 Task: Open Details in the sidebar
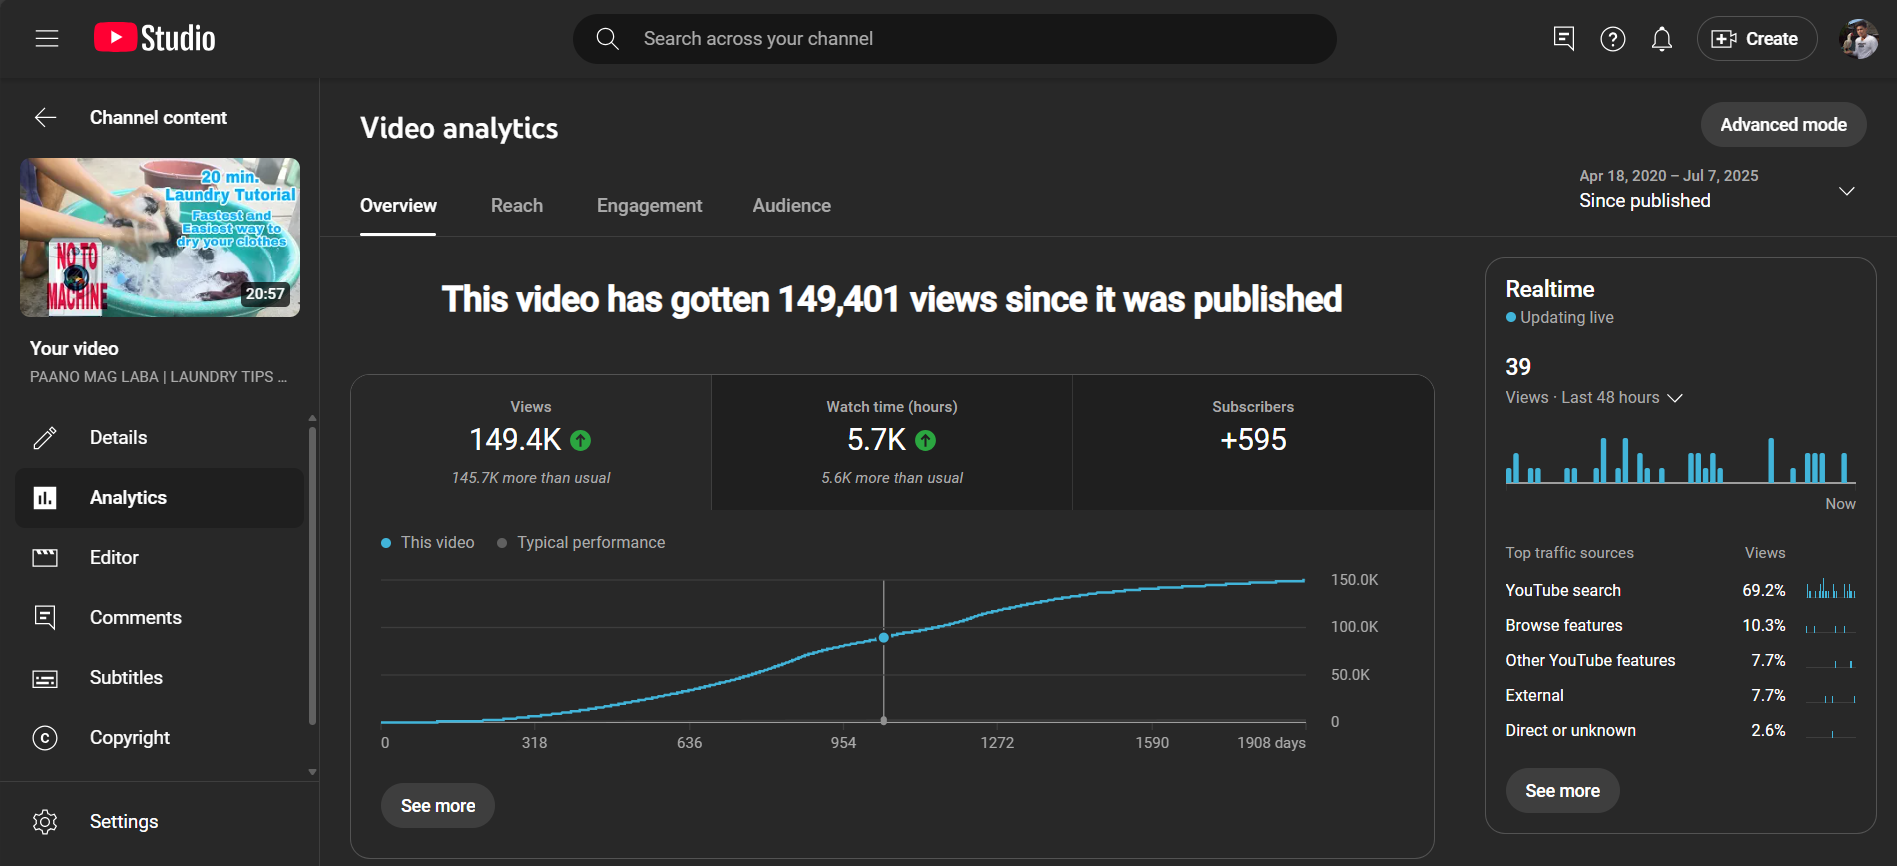(x=160, y=438)
